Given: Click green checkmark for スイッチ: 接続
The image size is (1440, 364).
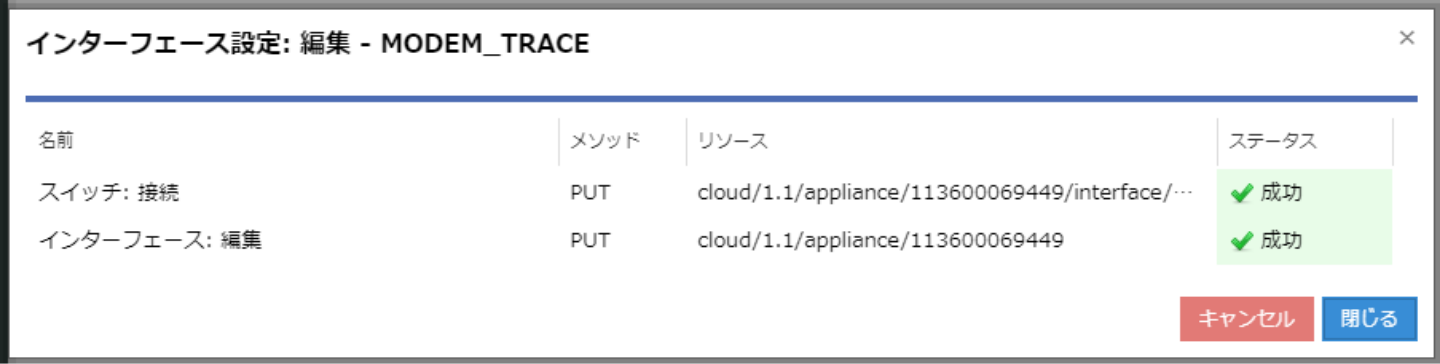Looking at the screenshot, I should point(1242,194).
